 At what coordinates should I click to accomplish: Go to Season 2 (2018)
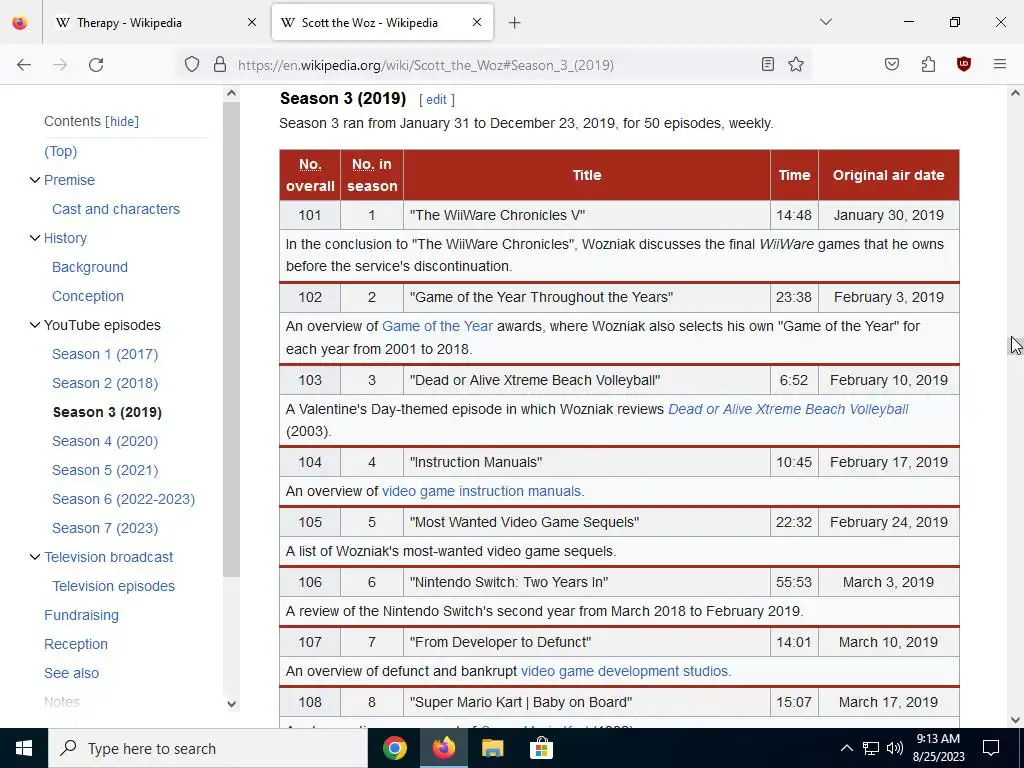(x=105, y=383)
